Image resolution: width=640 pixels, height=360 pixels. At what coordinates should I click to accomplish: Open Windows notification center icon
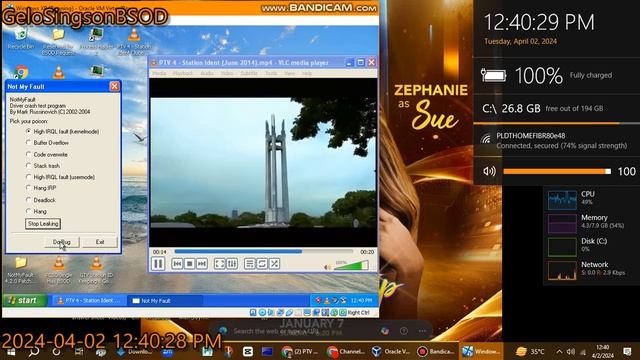(x=627, y=351)
